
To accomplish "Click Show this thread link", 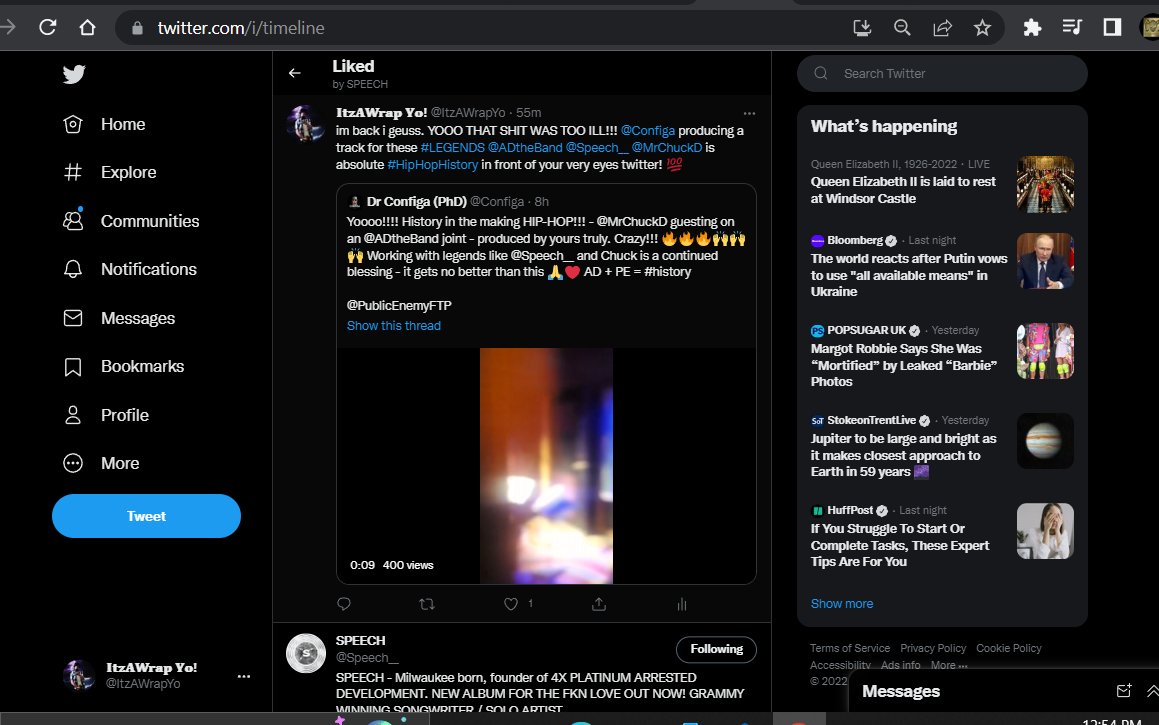I will 394,326.
